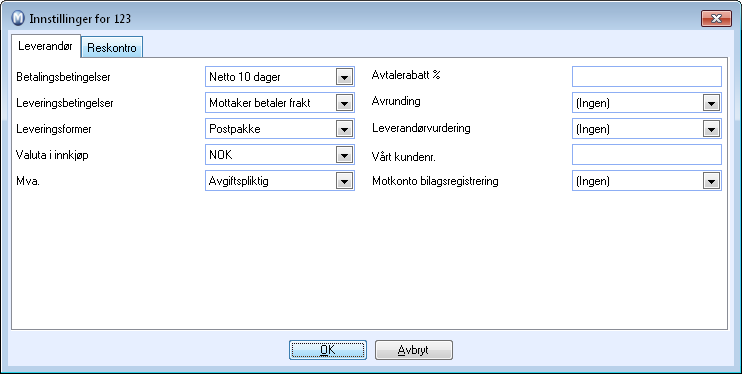Open the Leverandørvurdering dropdown arrow
742x374 pixels.
pyautogui.click(x=711, y=129)
